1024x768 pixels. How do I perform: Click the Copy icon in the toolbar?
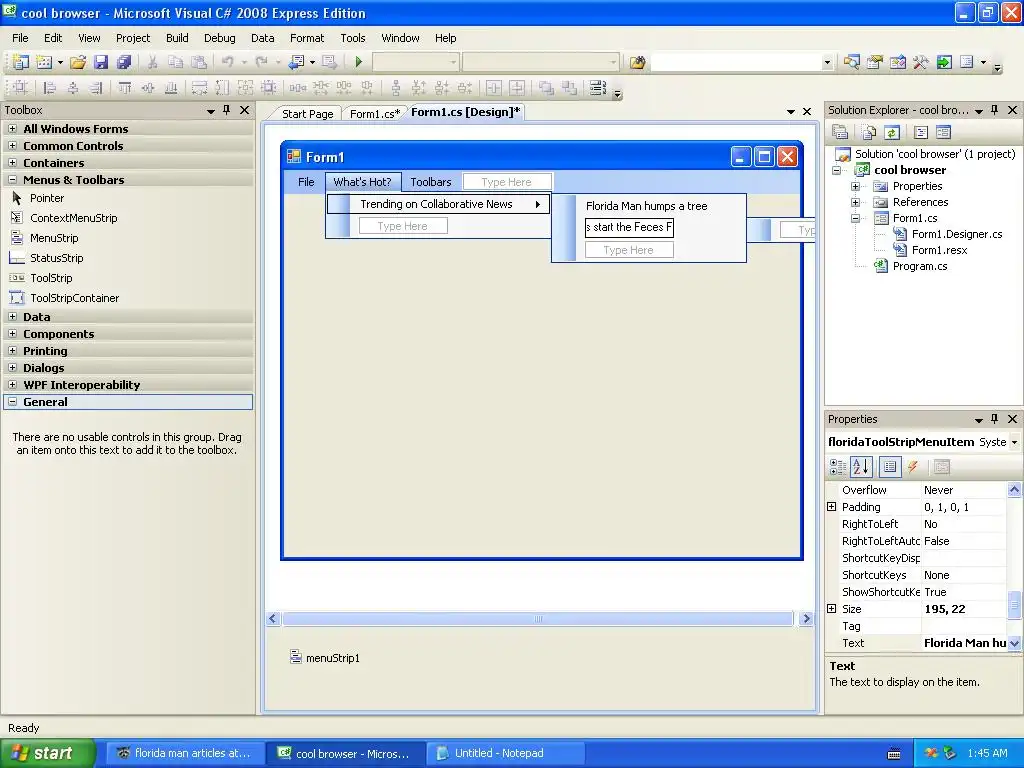(x=175, y=62)
